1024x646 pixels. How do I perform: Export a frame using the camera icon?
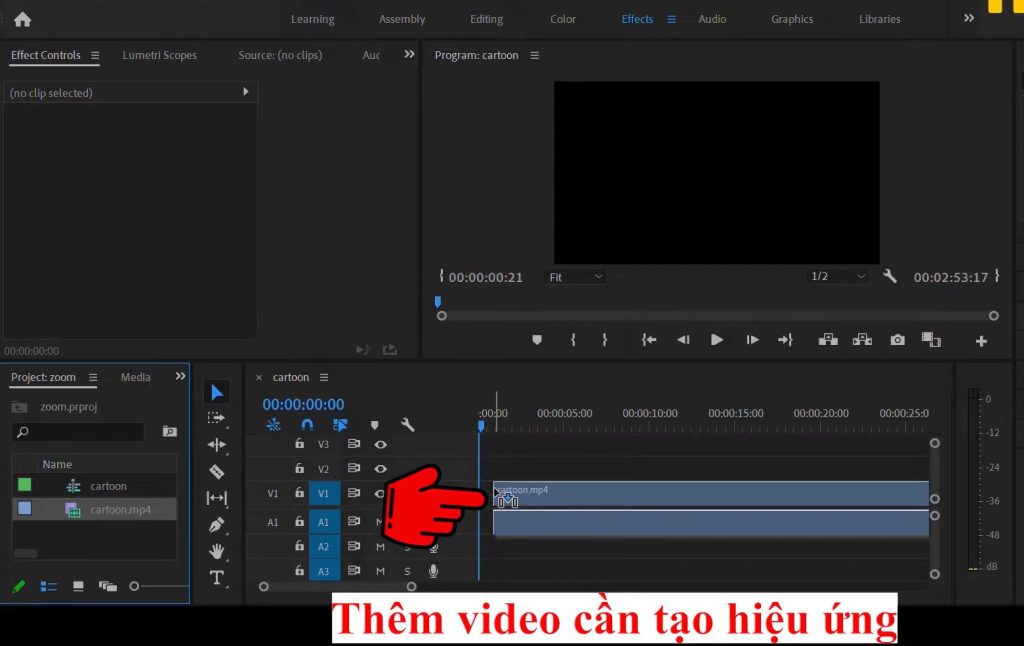click(x=897, y=339)
